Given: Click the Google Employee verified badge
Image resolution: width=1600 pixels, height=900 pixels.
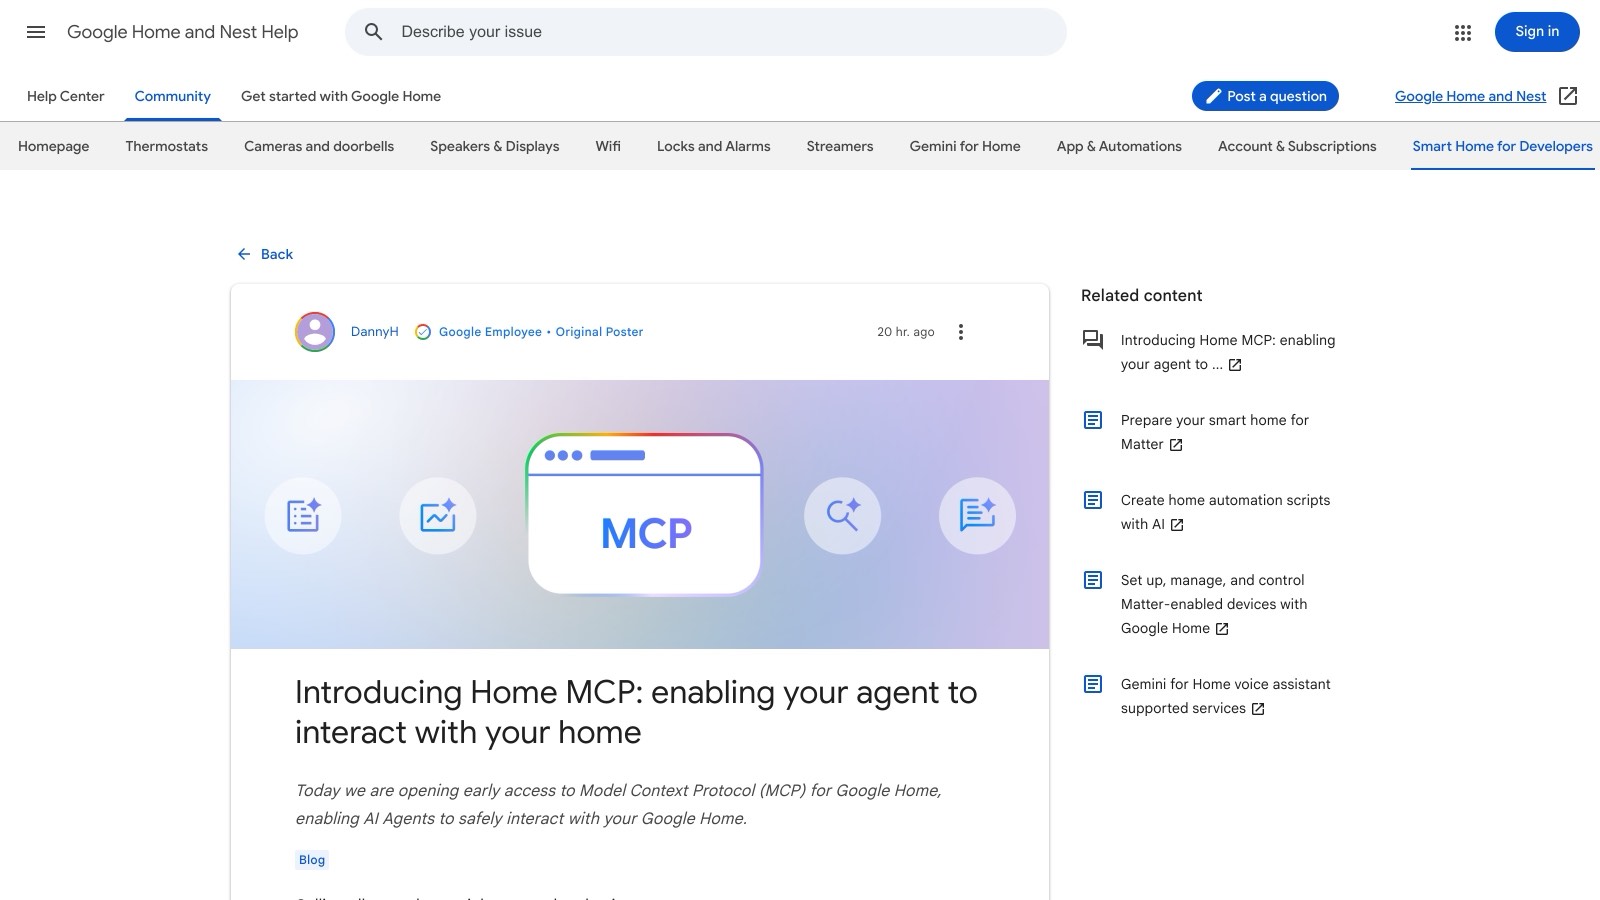Looking at the screenshot, I should (x=423, y=332).
